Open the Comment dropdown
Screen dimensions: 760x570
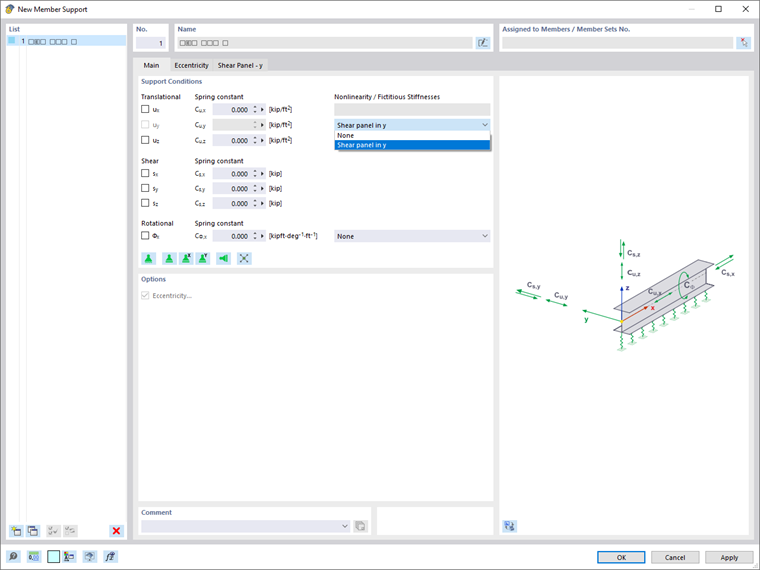pyautogui.click(x=345, y=526)
